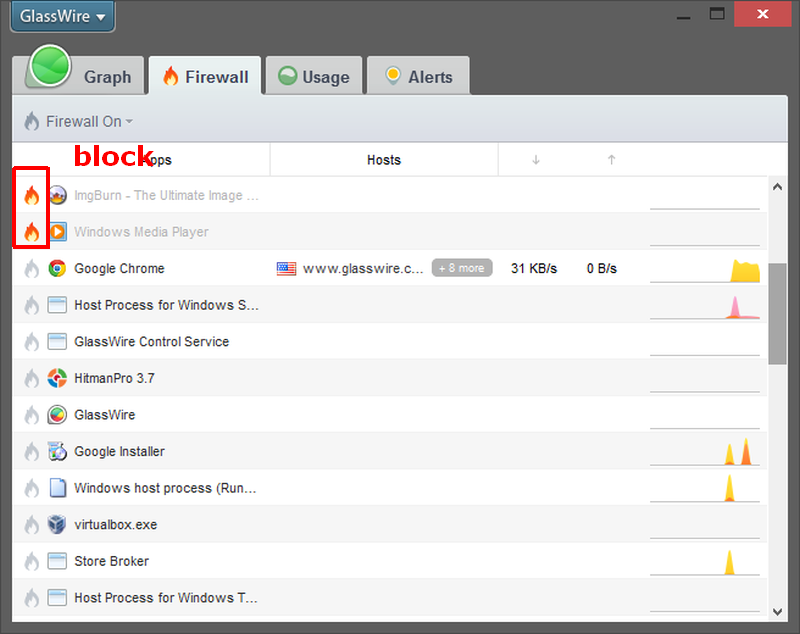Toggle flame icon for Store Broker

pyautogui.click(x=32, y=562)
